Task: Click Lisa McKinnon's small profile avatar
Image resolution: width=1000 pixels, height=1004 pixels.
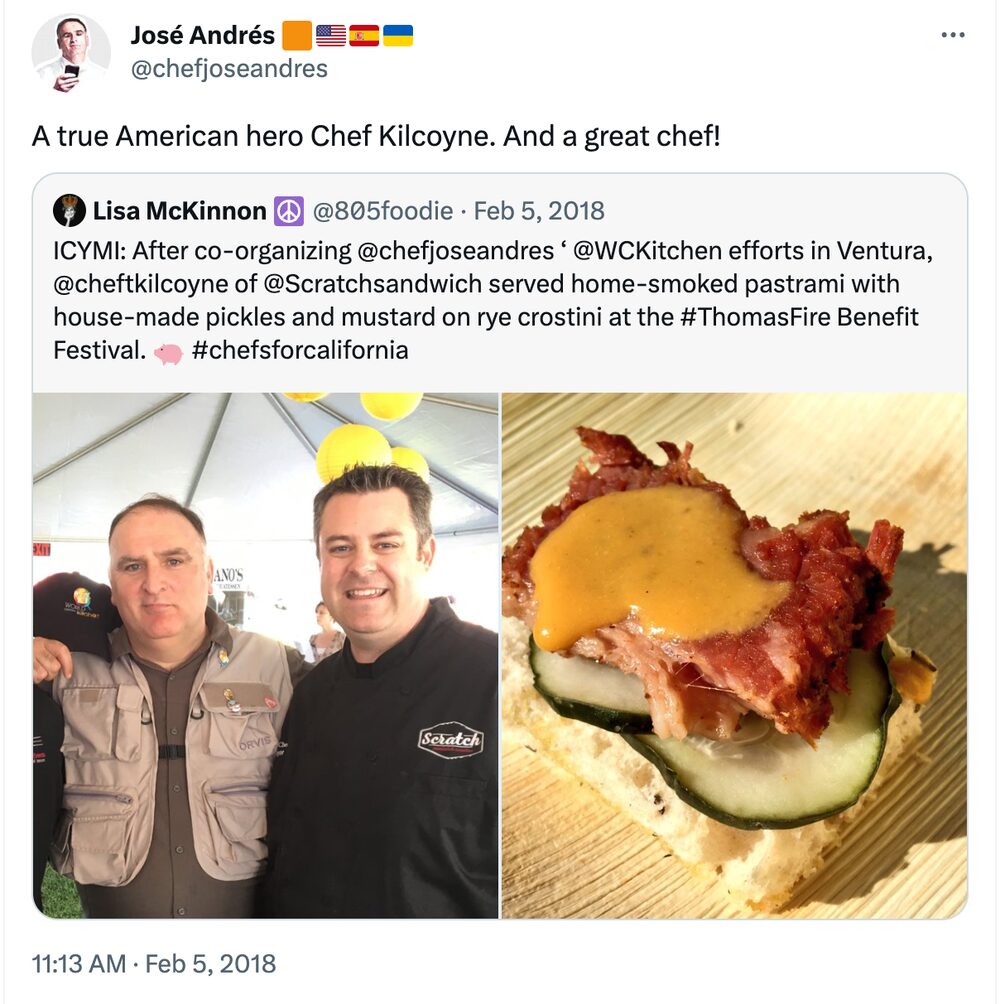Action: (69, 211)
